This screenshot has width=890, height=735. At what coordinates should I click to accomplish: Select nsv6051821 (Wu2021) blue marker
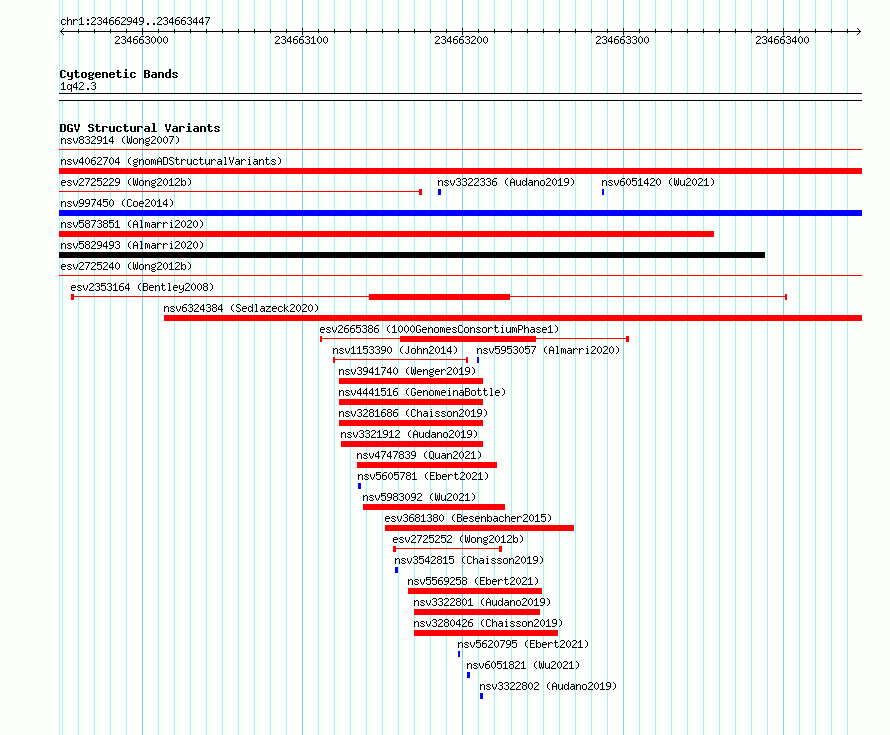point(468,675)
